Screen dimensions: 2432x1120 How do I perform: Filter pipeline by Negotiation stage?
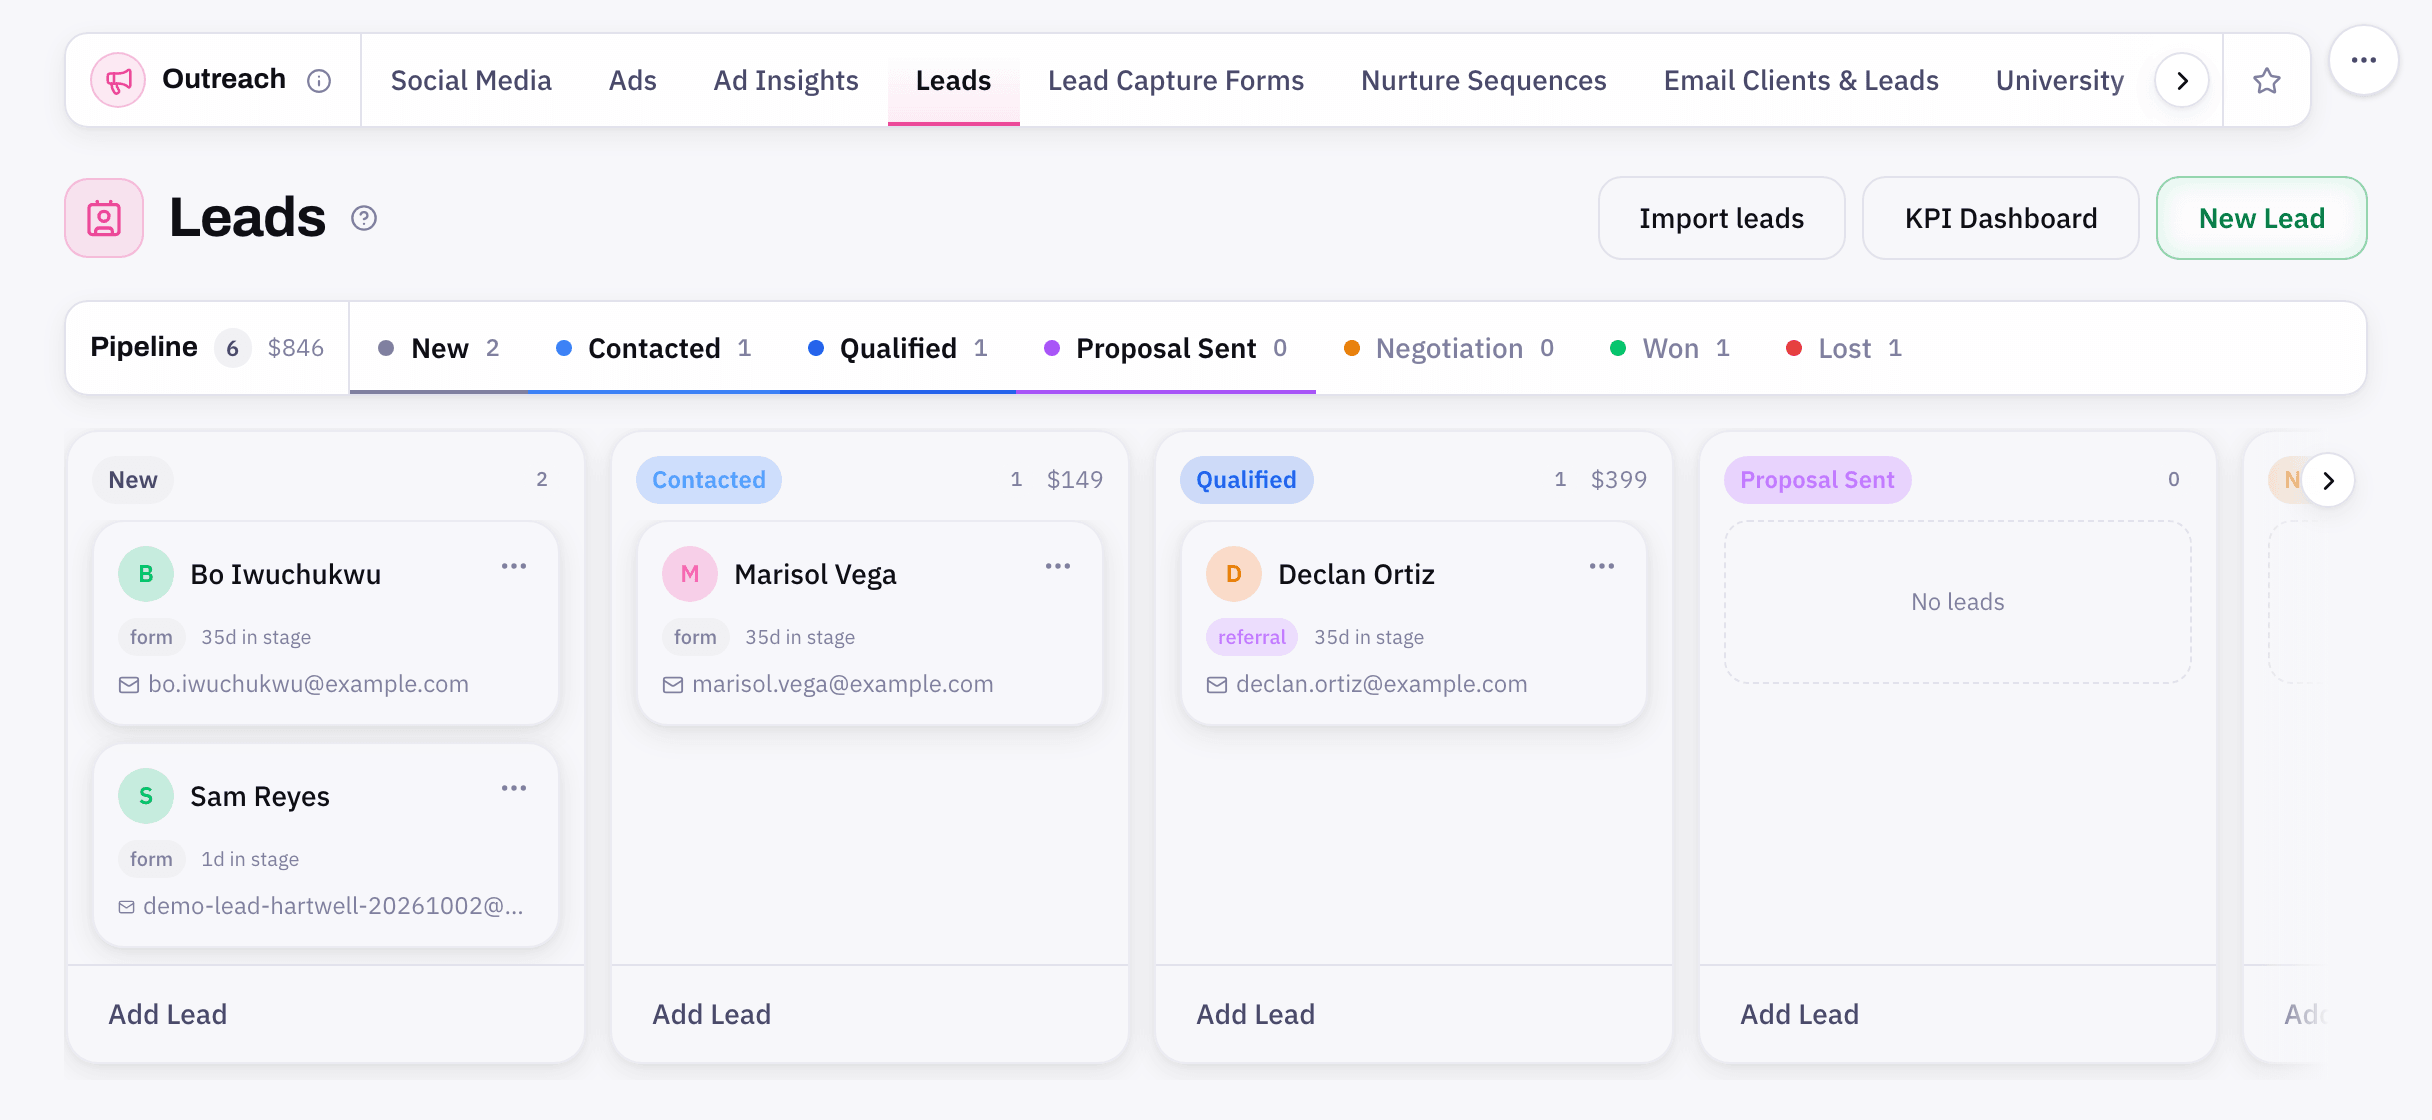pos(1450,348)
